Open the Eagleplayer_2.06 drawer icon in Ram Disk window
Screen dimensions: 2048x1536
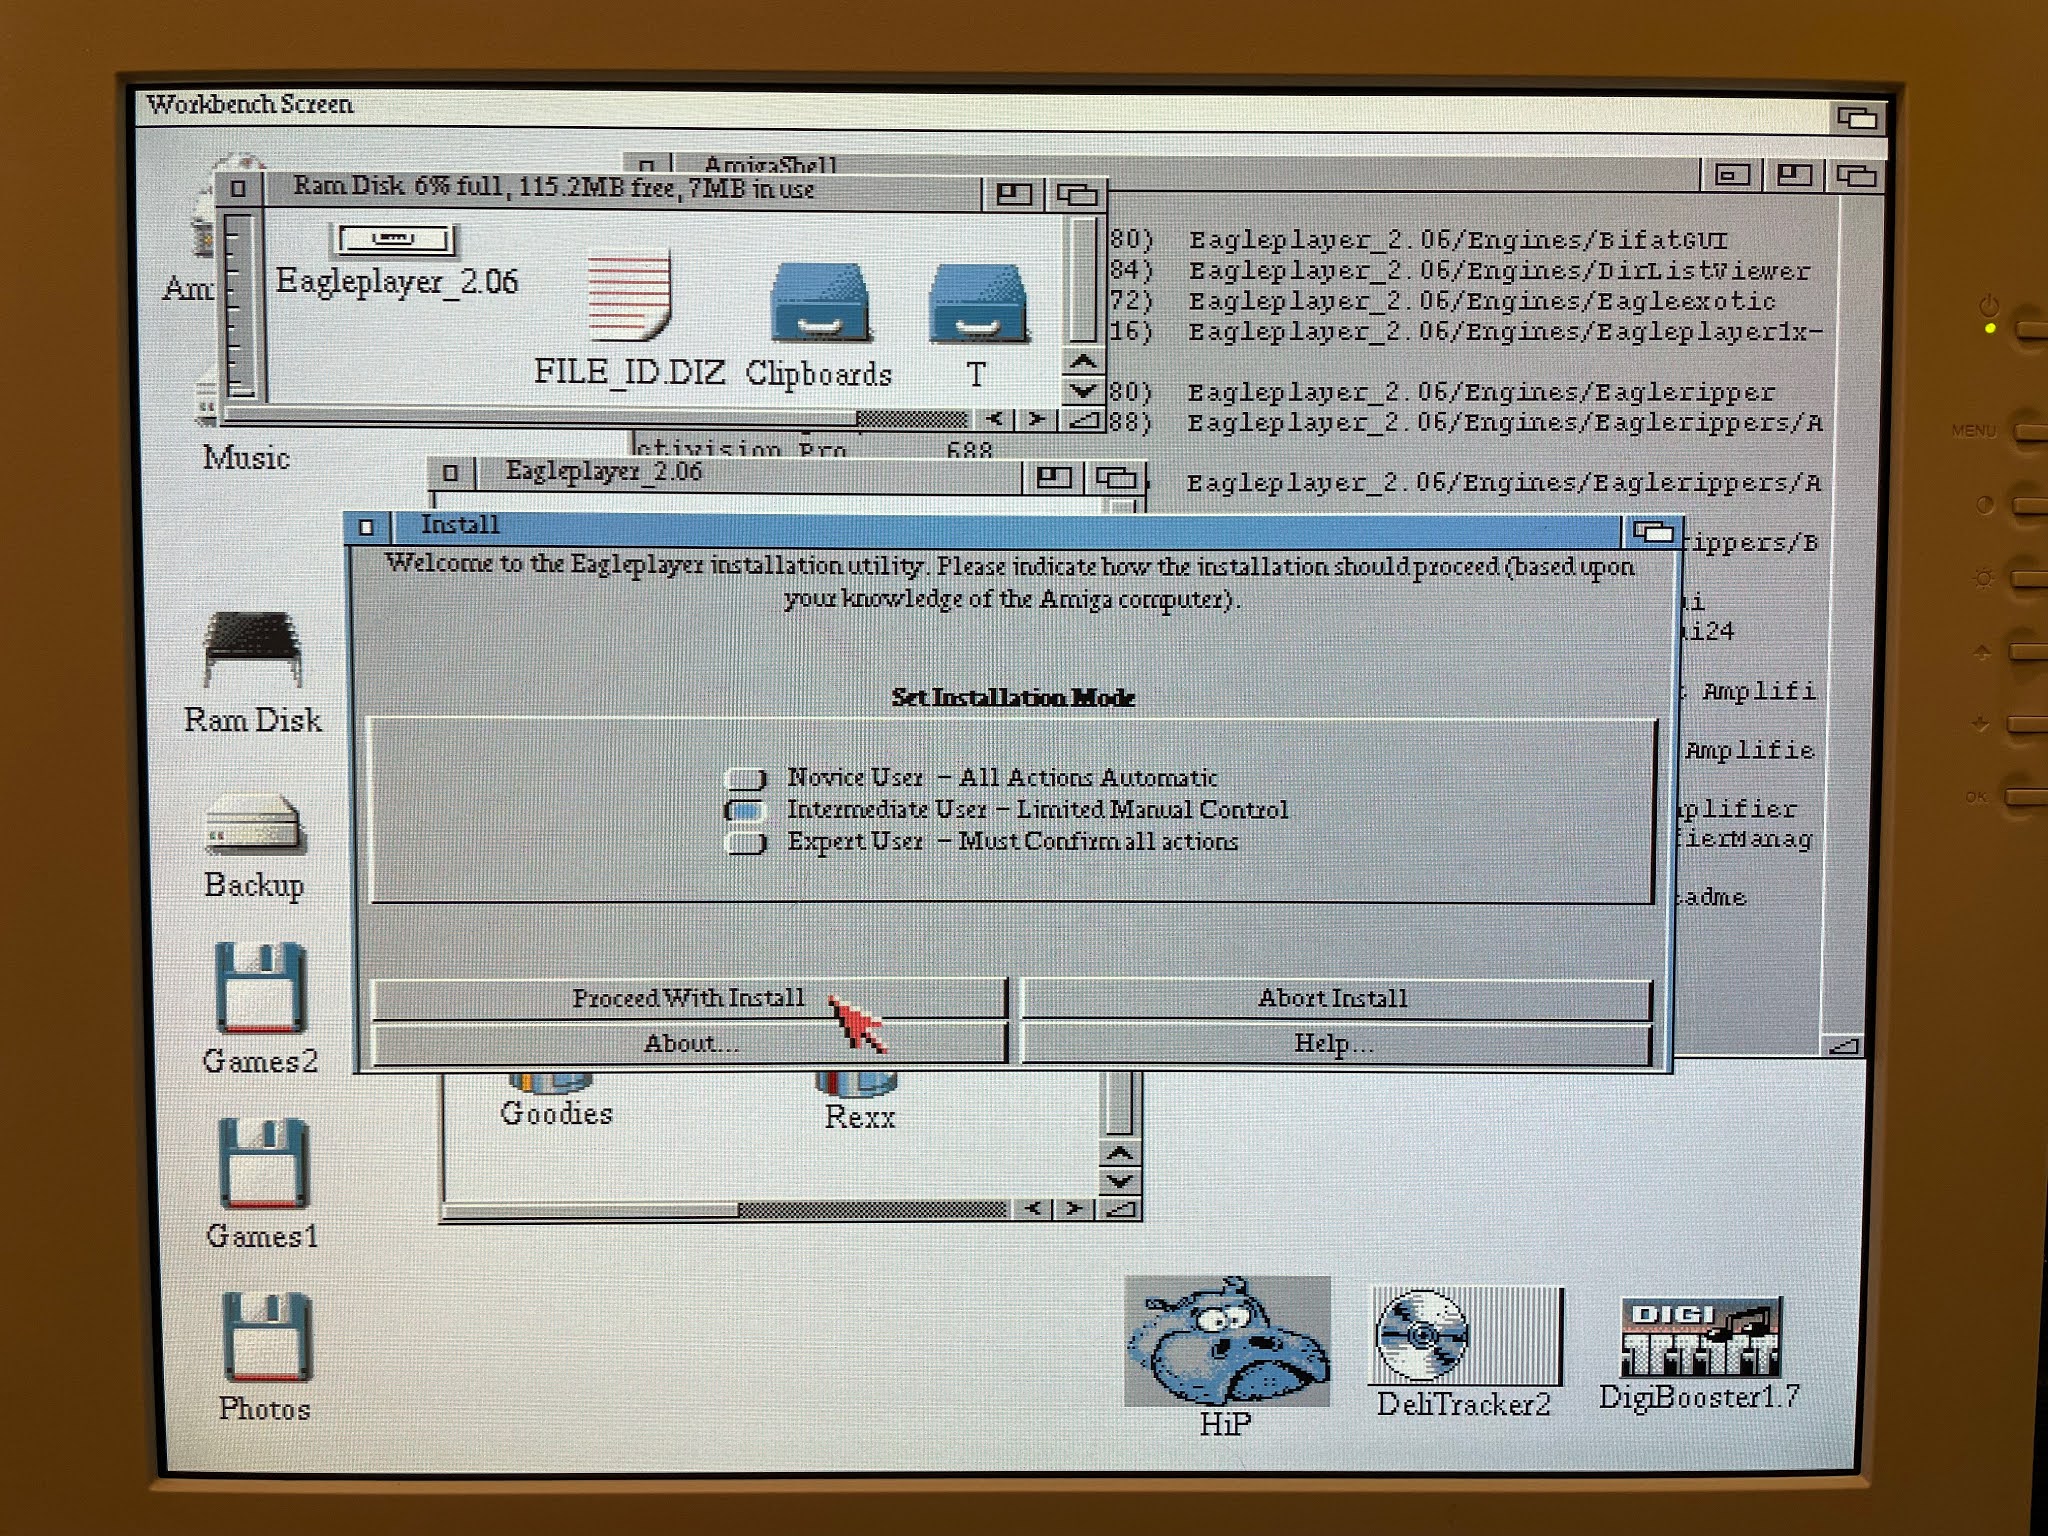(x=396, y=261)
